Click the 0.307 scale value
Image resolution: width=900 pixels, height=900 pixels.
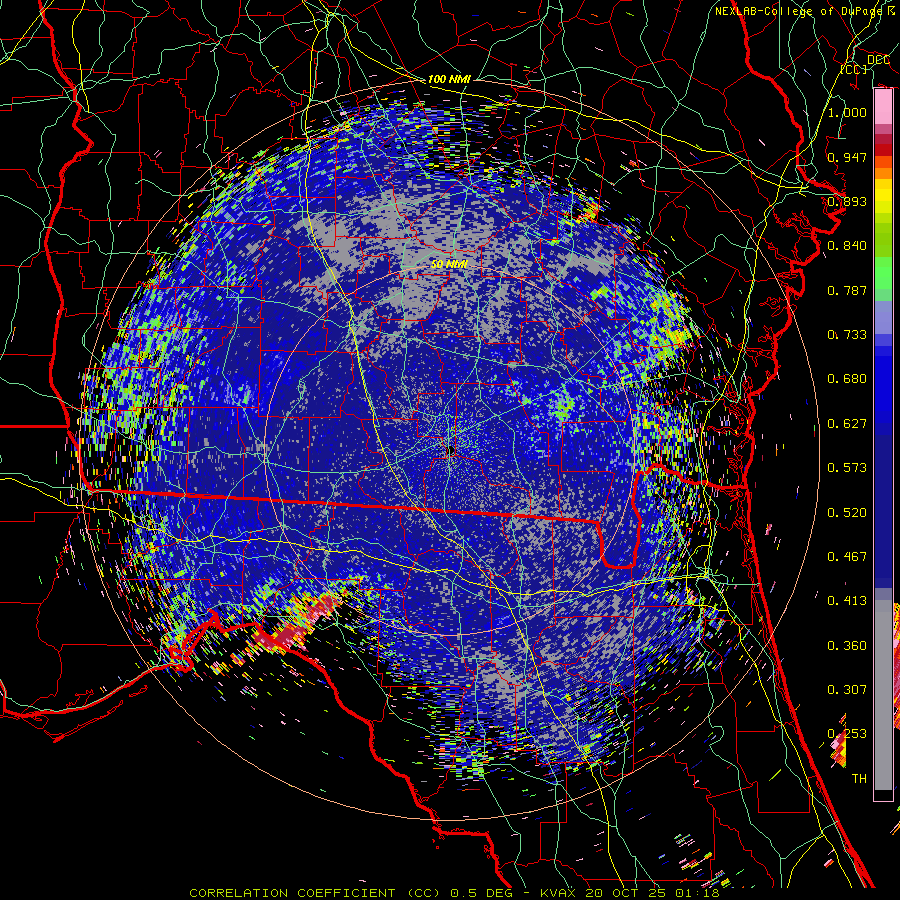(847, 690)
